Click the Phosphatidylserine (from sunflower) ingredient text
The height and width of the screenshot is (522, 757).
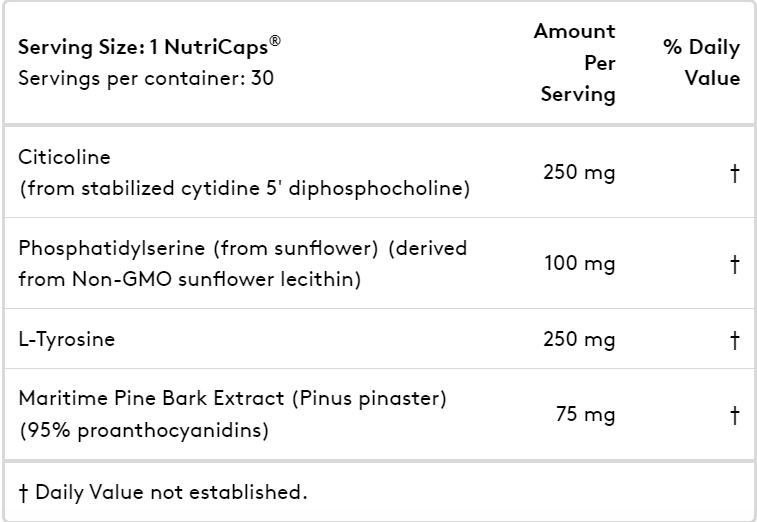click(198, 248)
